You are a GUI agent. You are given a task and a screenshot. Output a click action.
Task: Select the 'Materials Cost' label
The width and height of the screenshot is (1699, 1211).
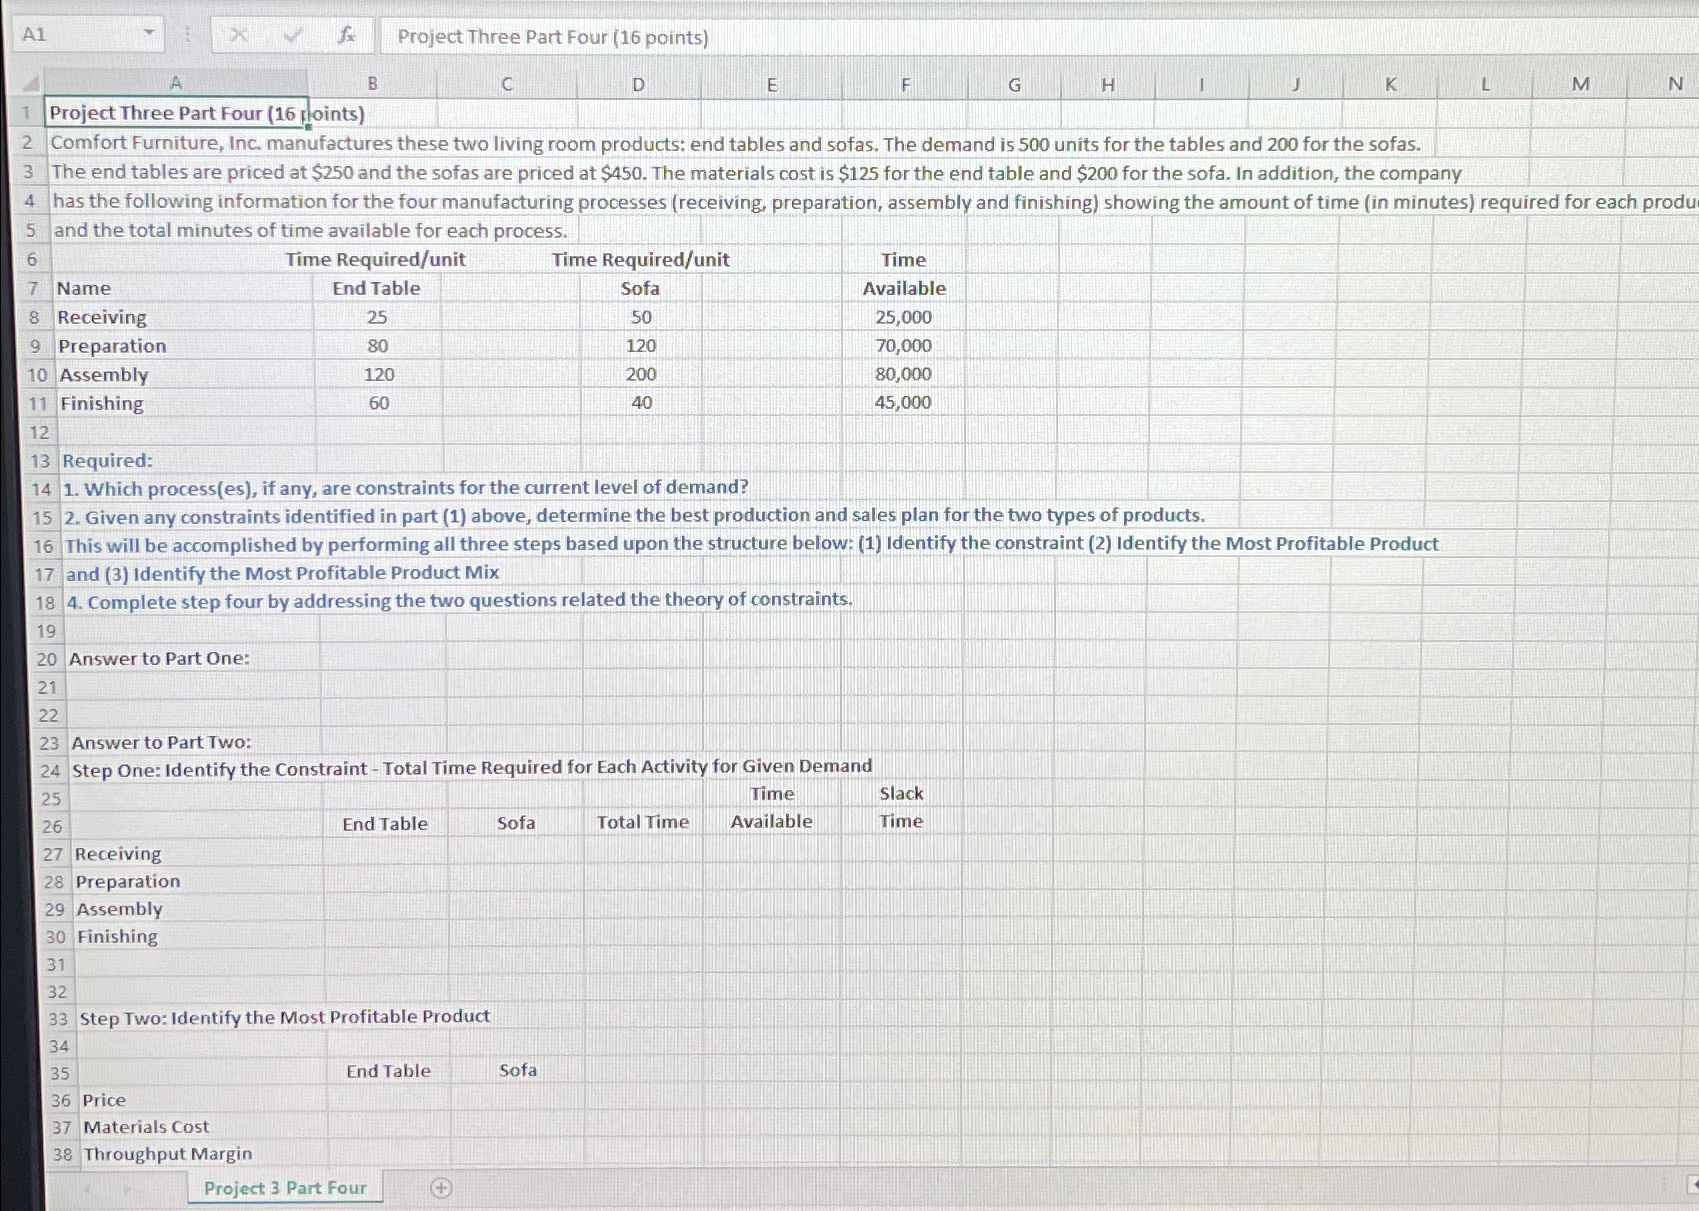[146, 1127]
